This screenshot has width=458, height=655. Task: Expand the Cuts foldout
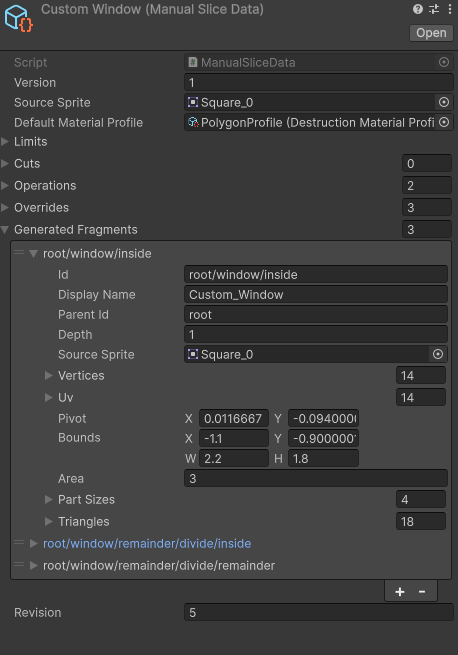[5, 163]
